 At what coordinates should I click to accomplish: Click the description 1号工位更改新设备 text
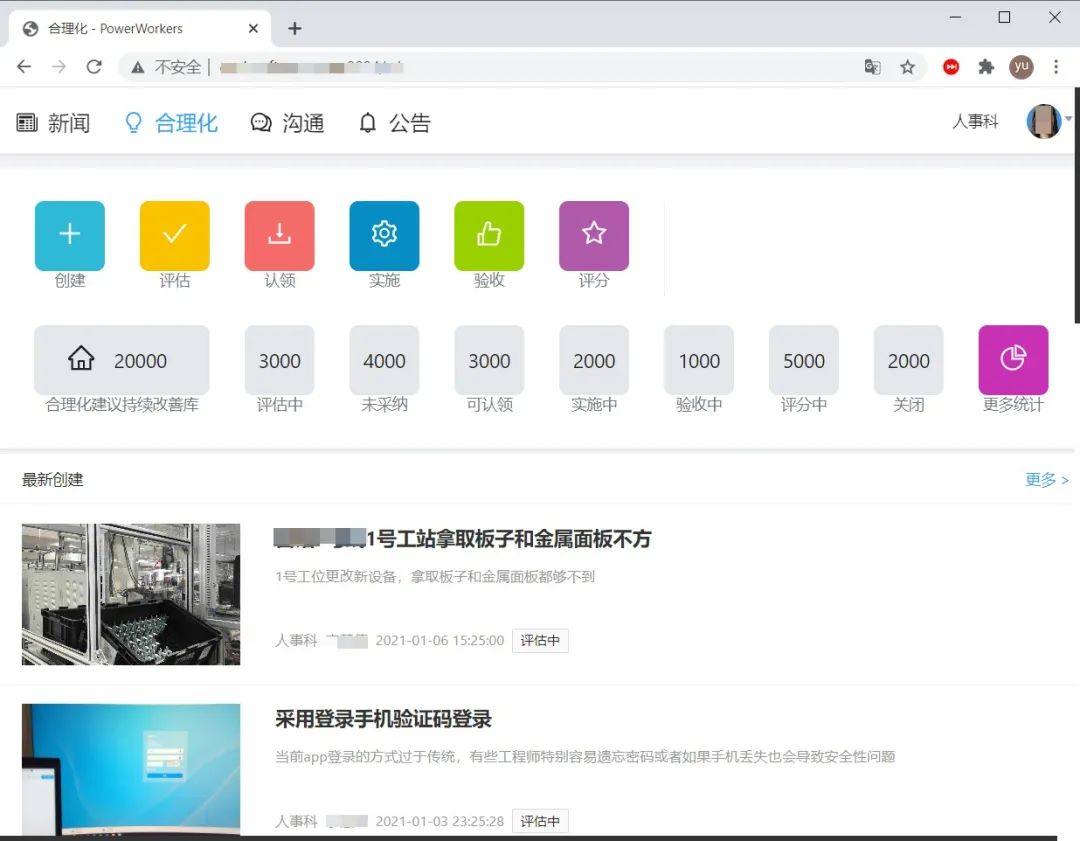[435, 577]
